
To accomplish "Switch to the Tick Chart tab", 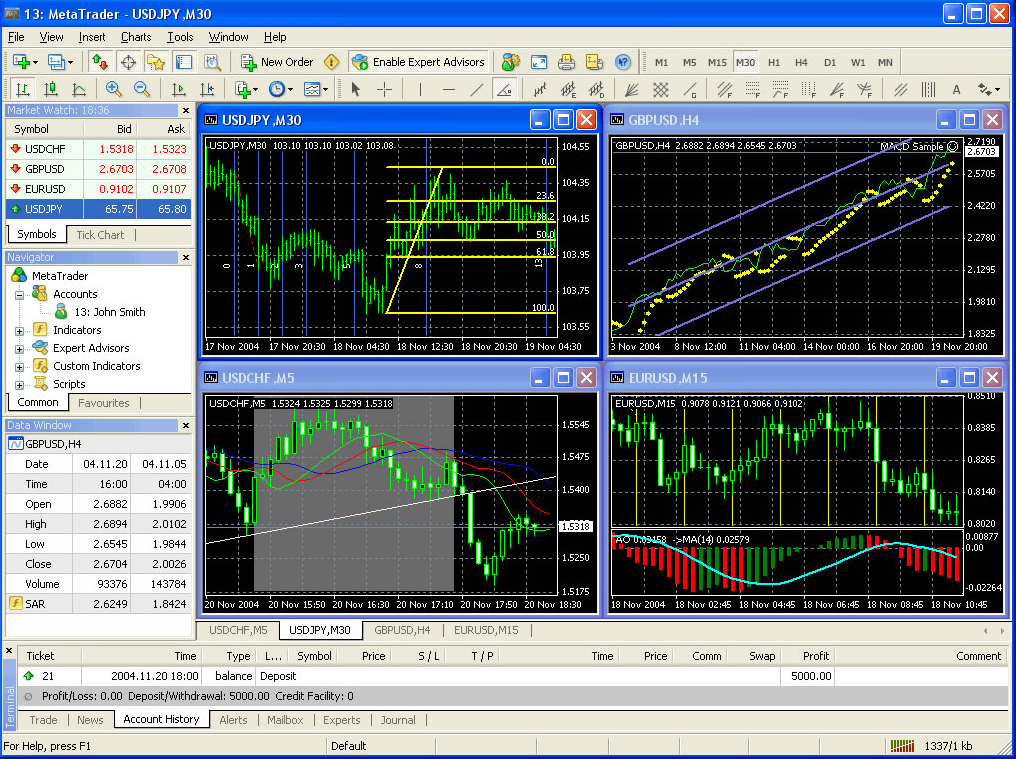I will point(100,235).
